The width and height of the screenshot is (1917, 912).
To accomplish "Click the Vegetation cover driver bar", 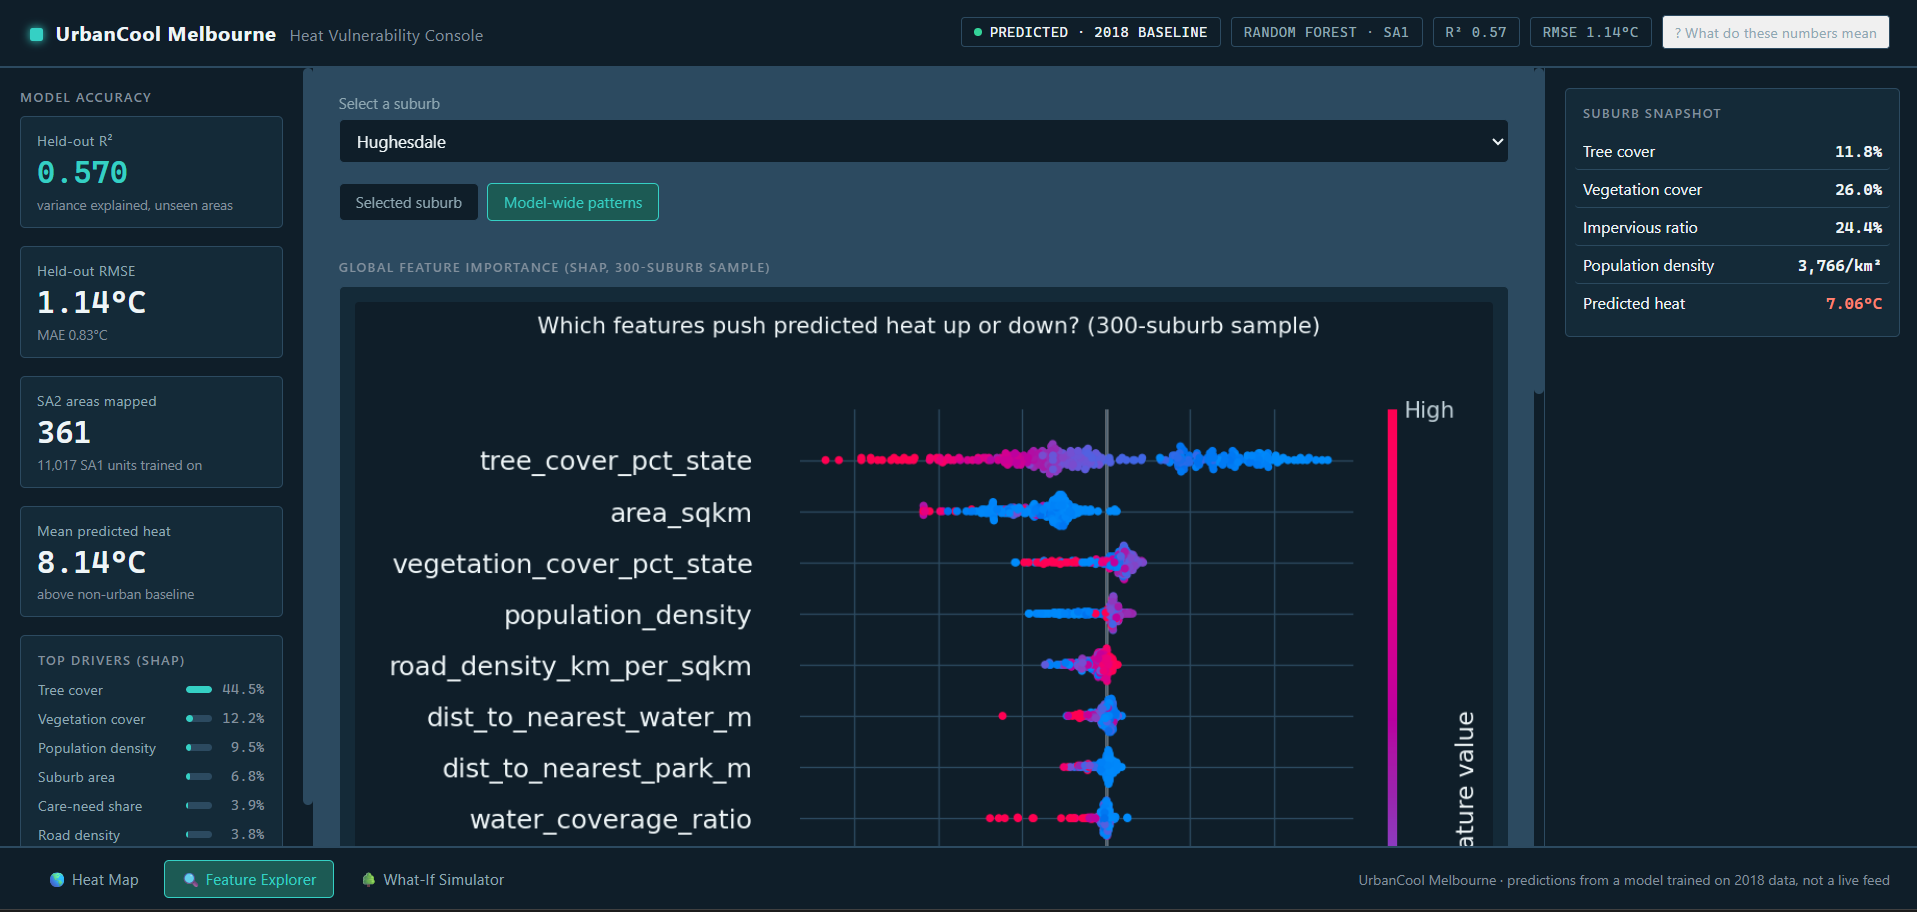I will click(199, 718).
